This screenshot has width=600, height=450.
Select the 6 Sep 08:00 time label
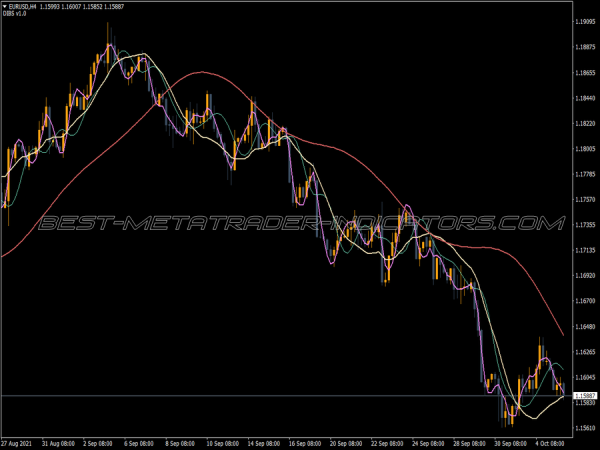coord(143,443)
